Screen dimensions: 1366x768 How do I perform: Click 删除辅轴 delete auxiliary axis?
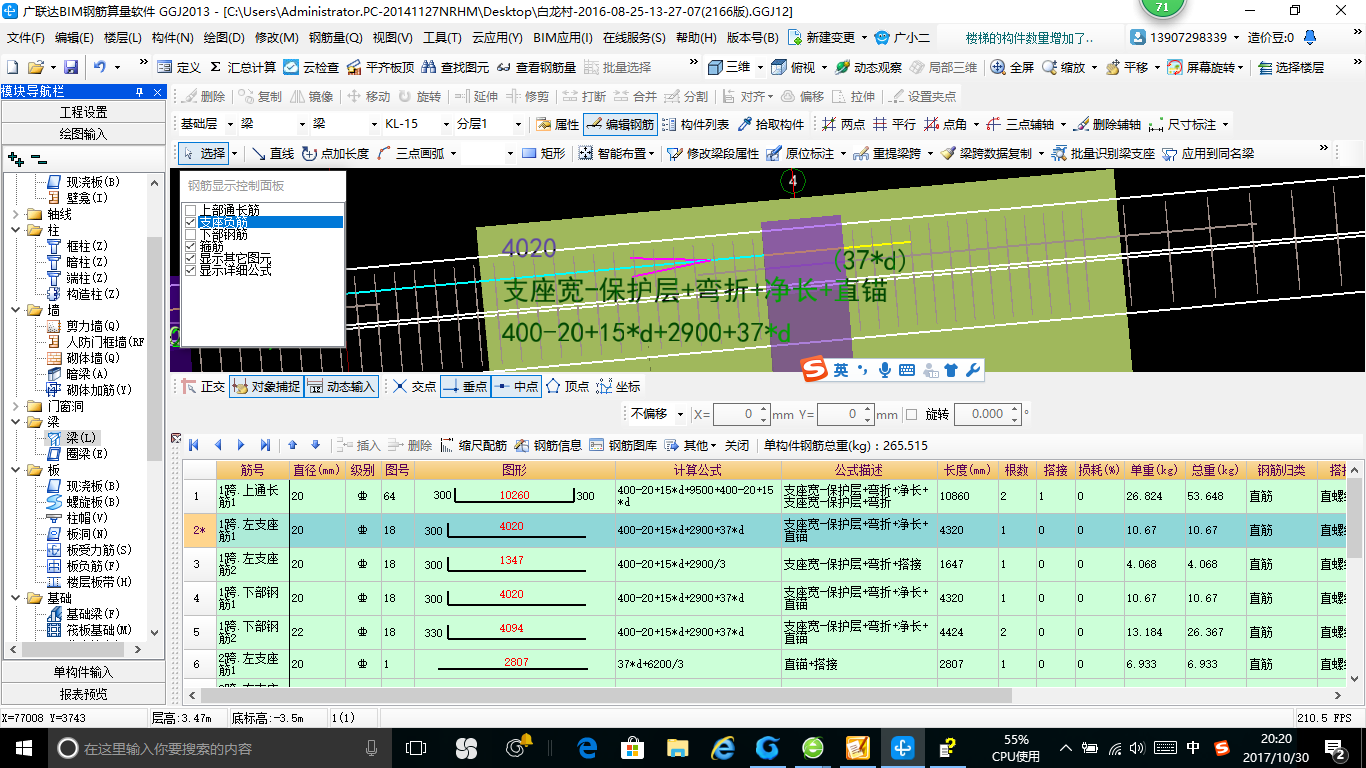(1107, 125)
